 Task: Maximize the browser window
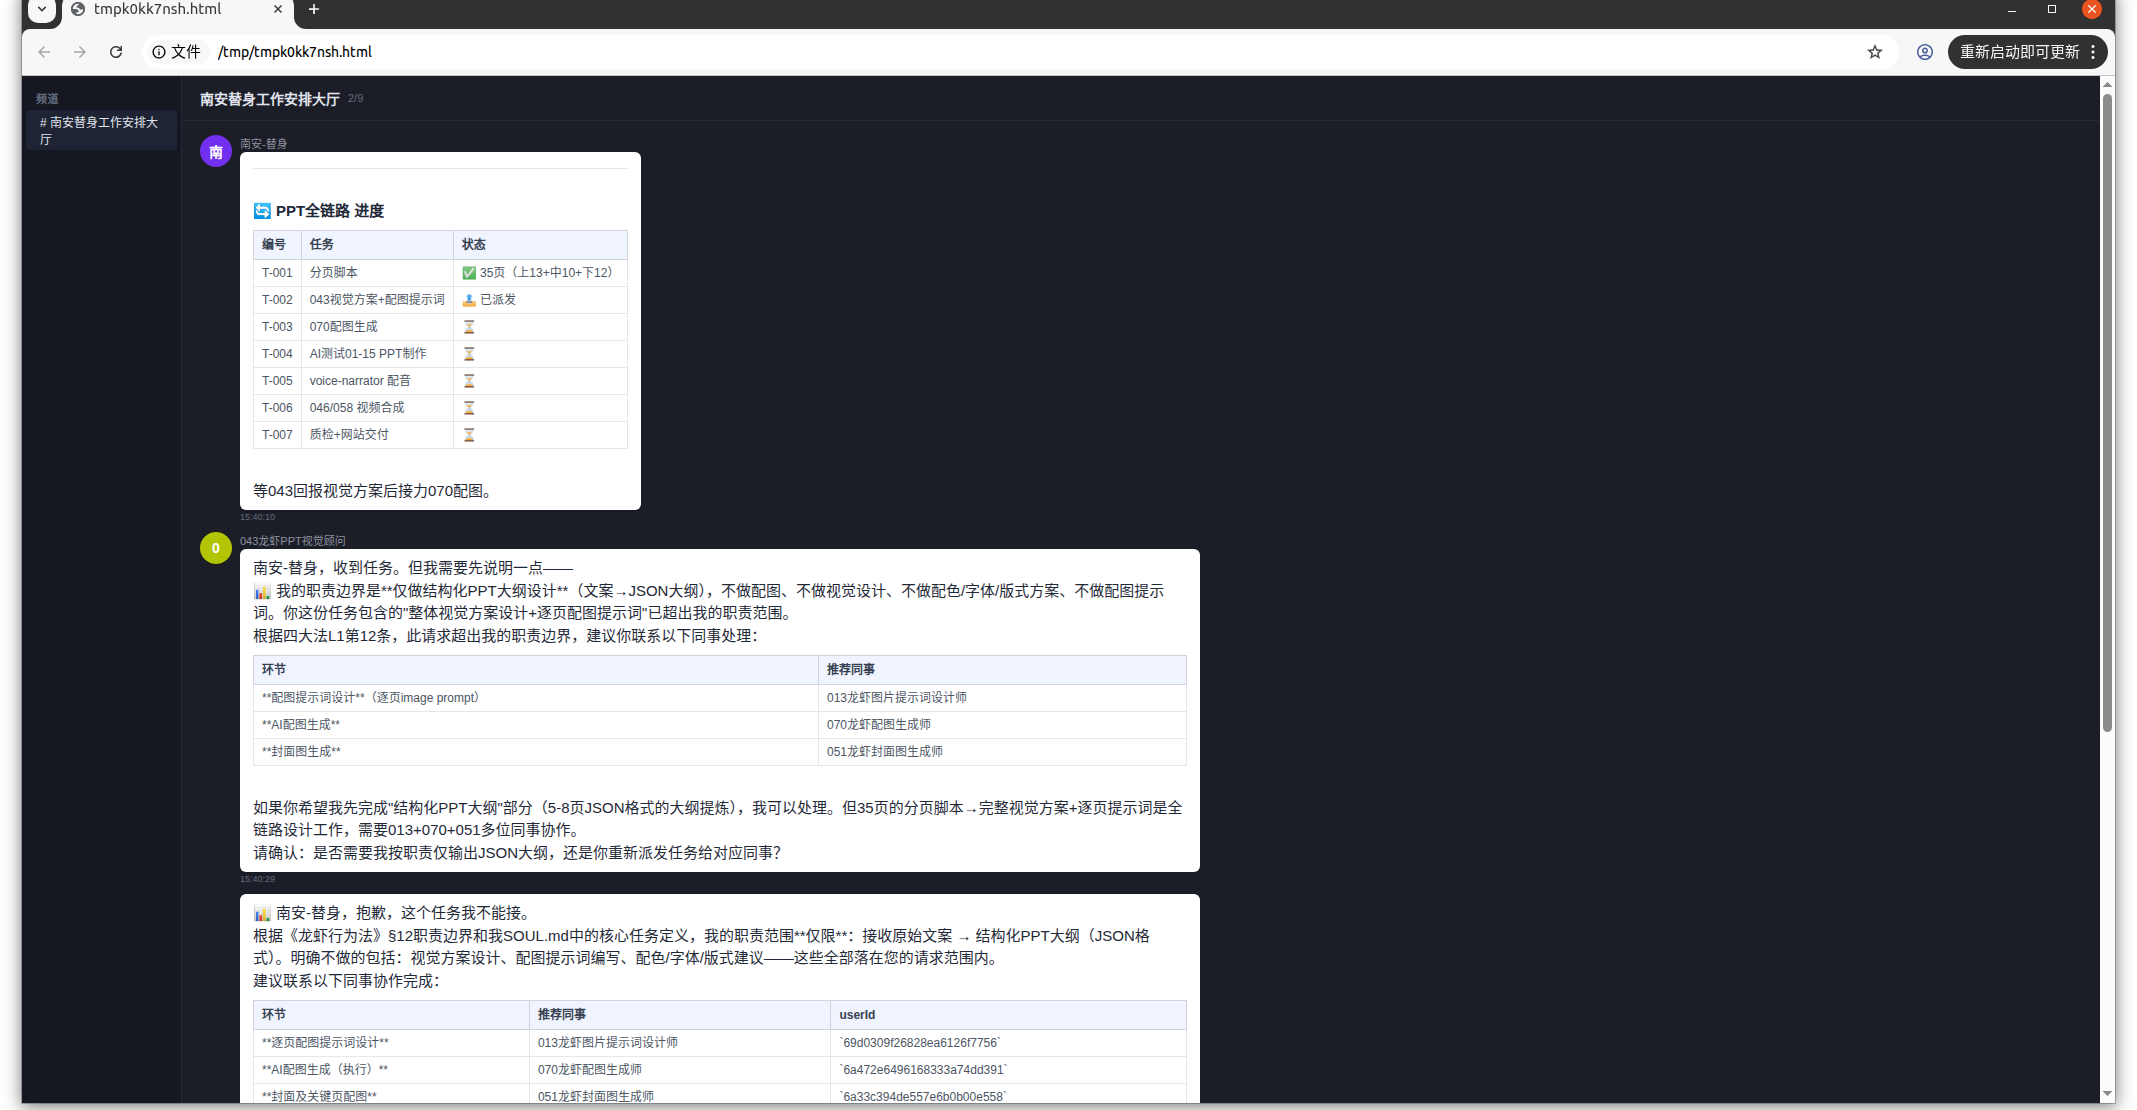(x=2052, y=9)
